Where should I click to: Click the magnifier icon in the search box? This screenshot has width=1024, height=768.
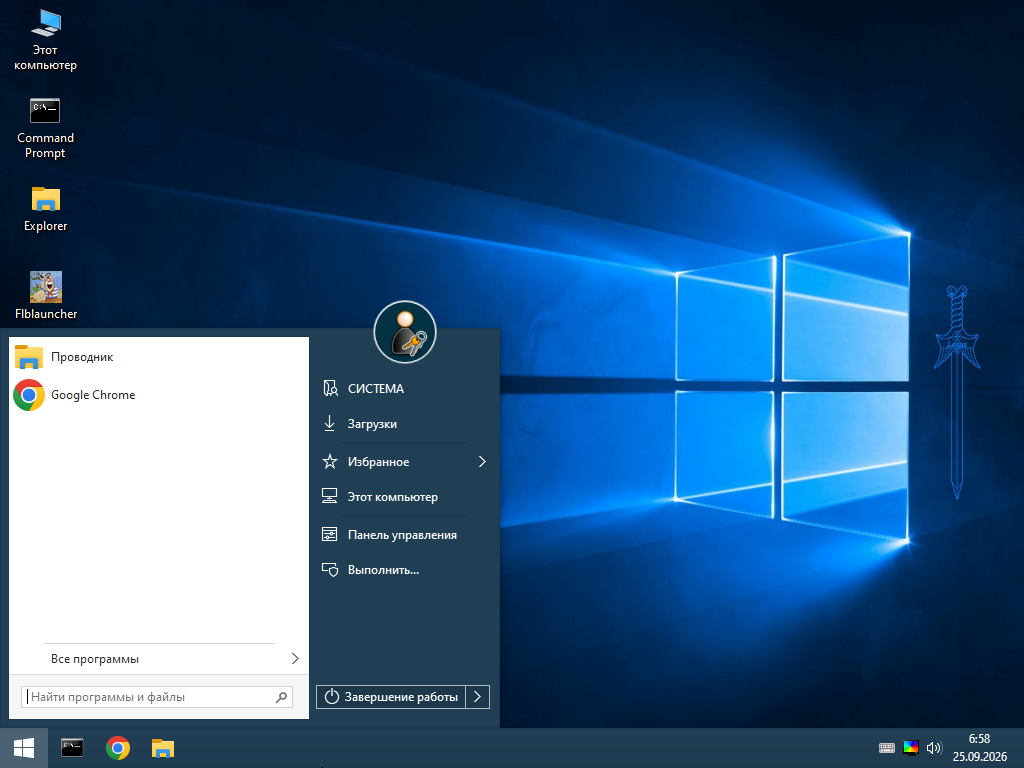(281, 697)
